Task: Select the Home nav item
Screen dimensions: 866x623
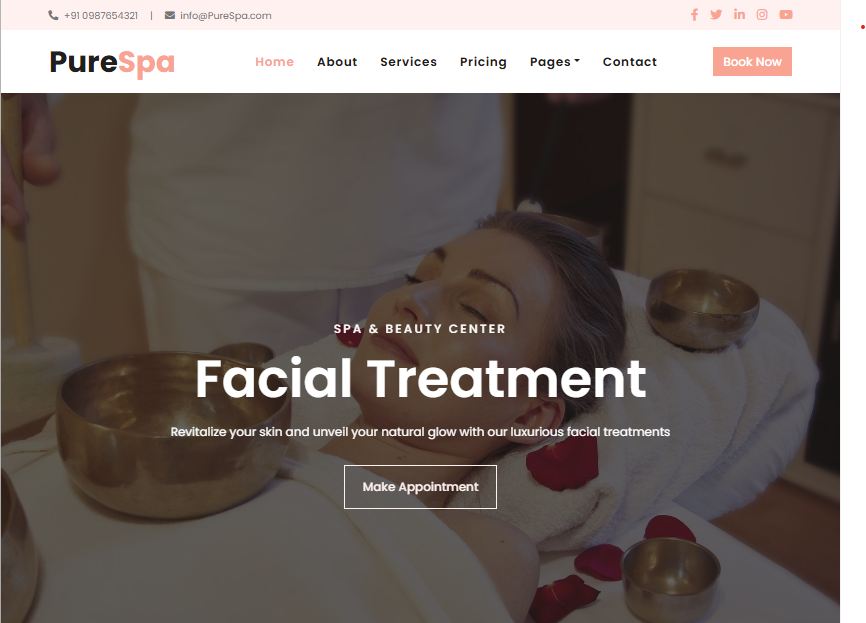Action: pos(274,62)
